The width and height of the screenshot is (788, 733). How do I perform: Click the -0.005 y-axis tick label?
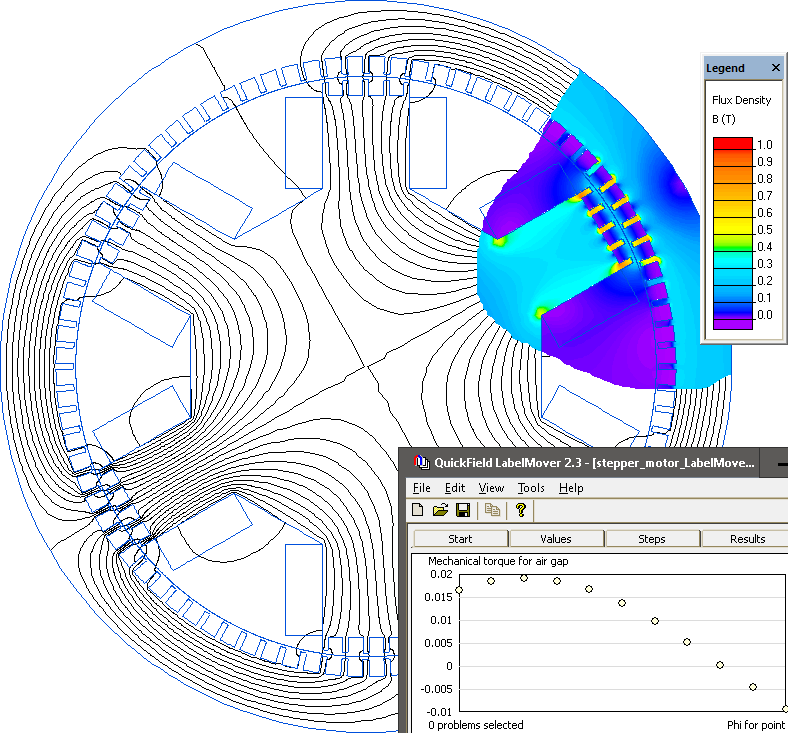(x=436, y=689)
